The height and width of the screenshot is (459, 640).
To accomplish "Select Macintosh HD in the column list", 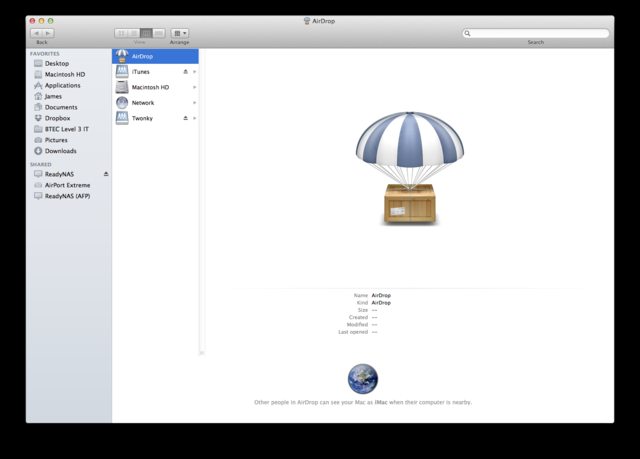I will (156, 87).
